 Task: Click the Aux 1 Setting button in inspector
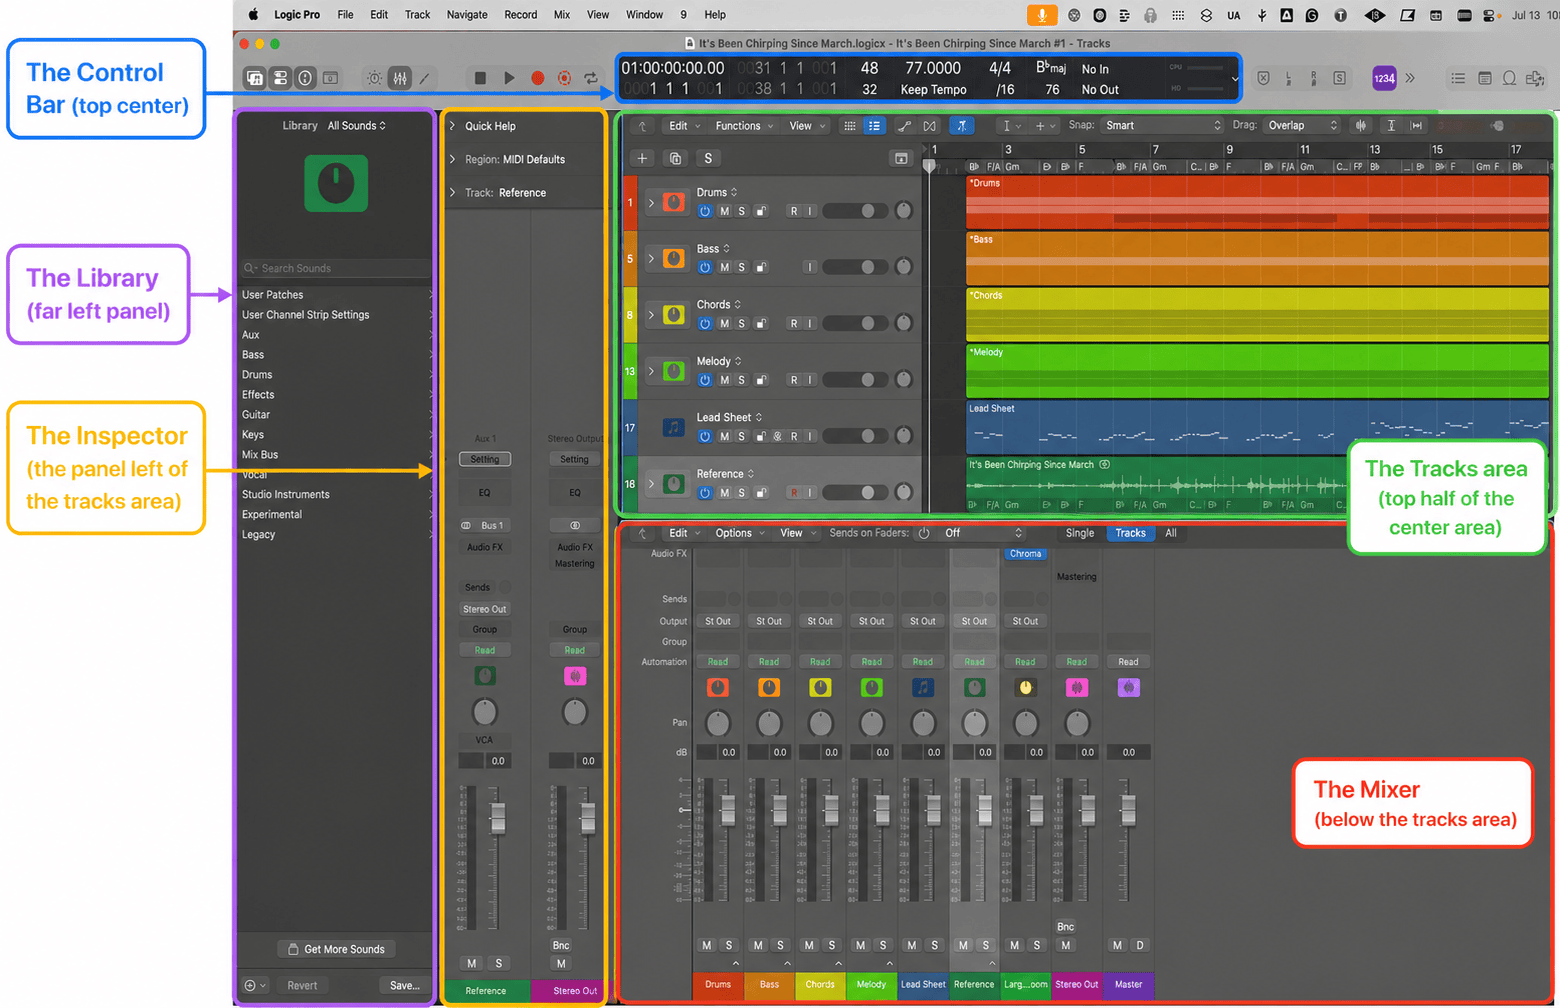click(485, 459)
